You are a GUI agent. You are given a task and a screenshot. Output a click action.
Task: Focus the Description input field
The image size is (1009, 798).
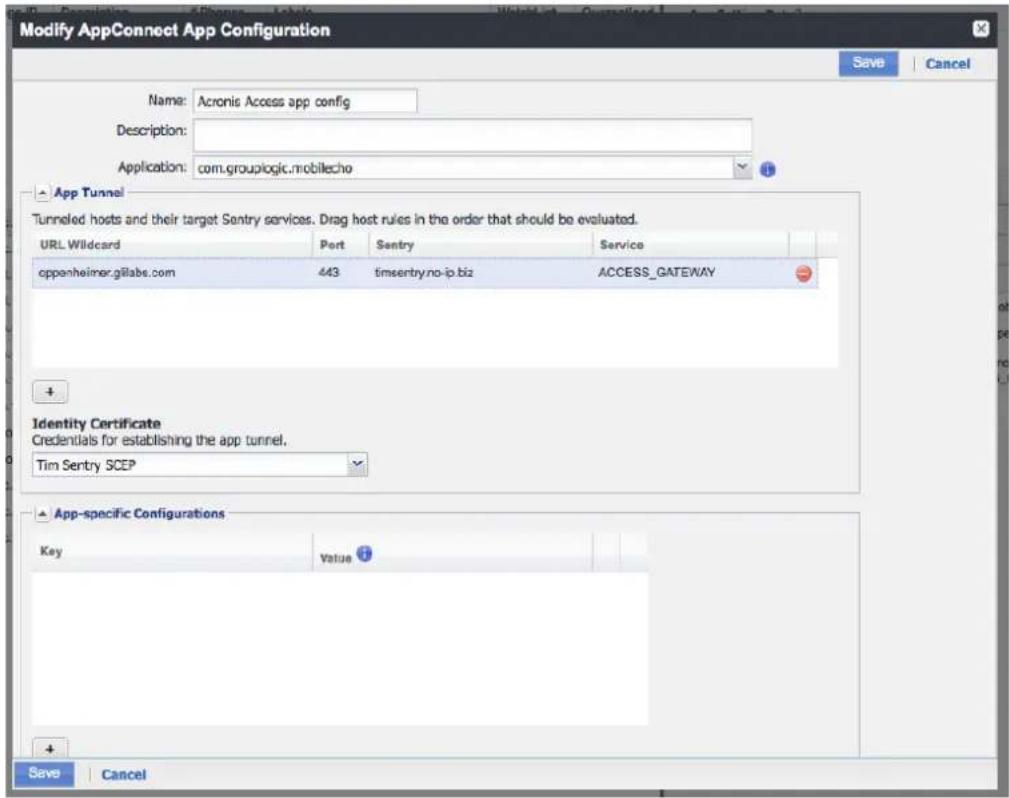click(x=472, y=135)
